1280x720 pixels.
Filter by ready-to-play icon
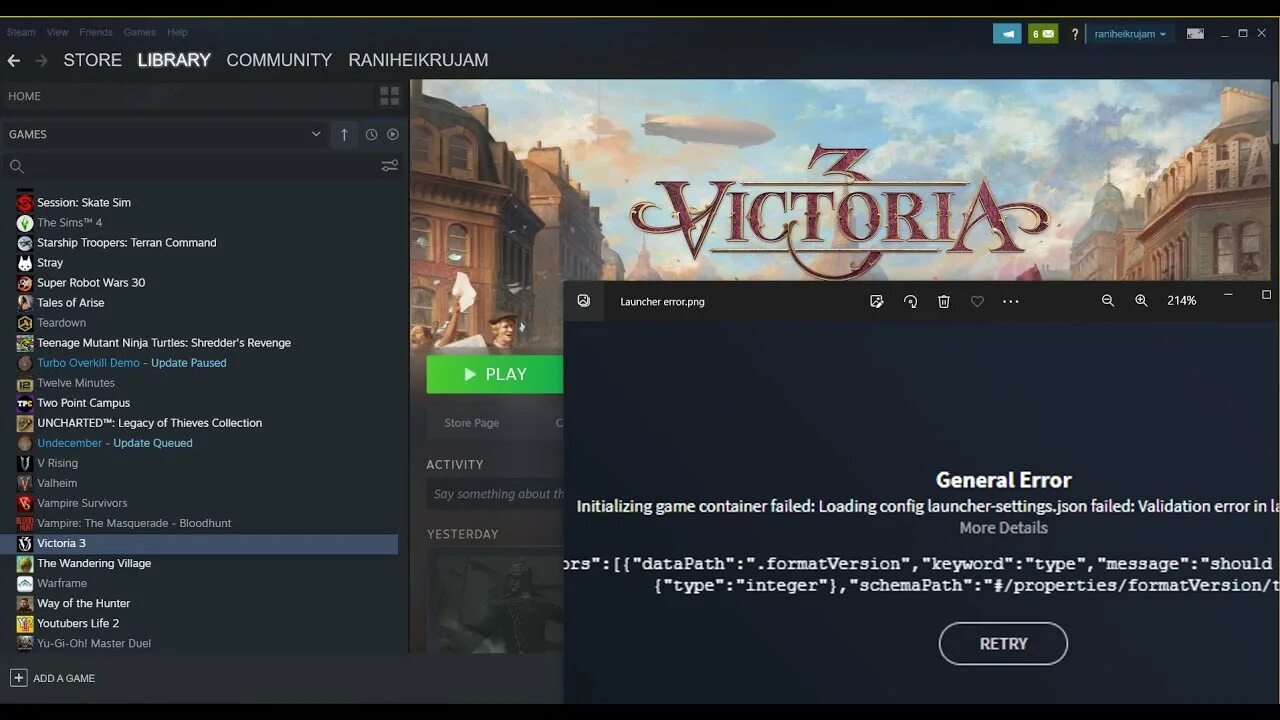click(393, 134)
